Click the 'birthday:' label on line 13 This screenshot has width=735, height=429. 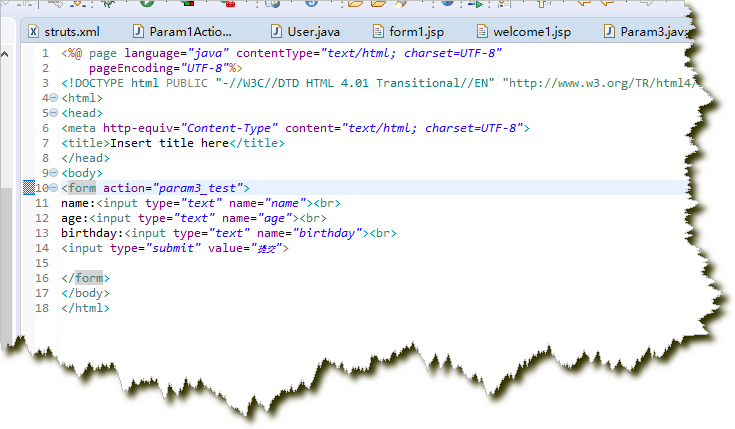coord(92,233)
